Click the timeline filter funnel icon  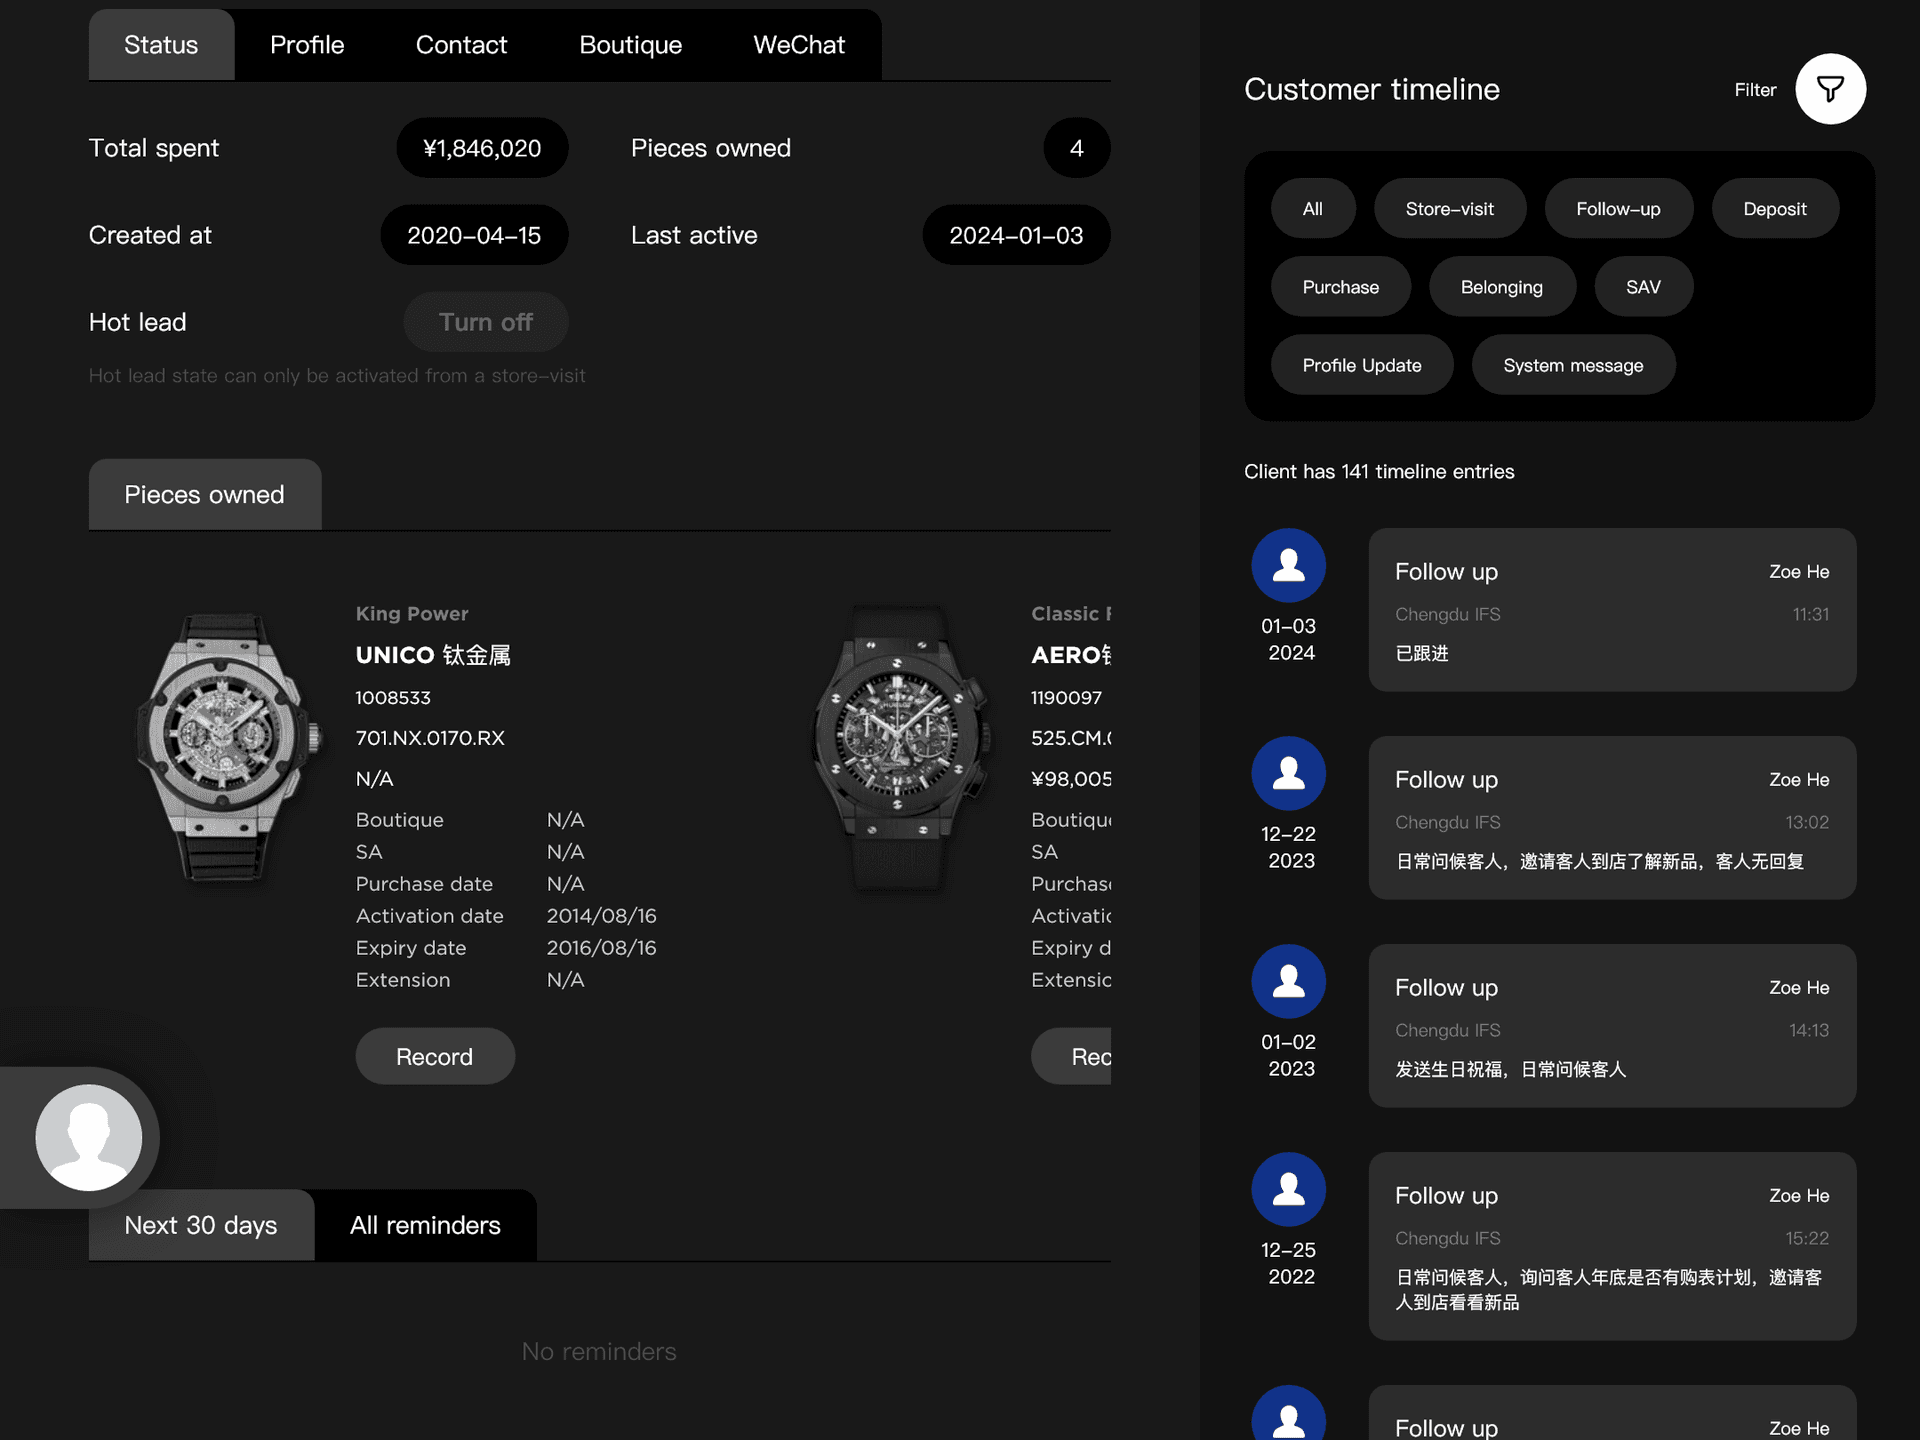click(x=1830, y=89)
